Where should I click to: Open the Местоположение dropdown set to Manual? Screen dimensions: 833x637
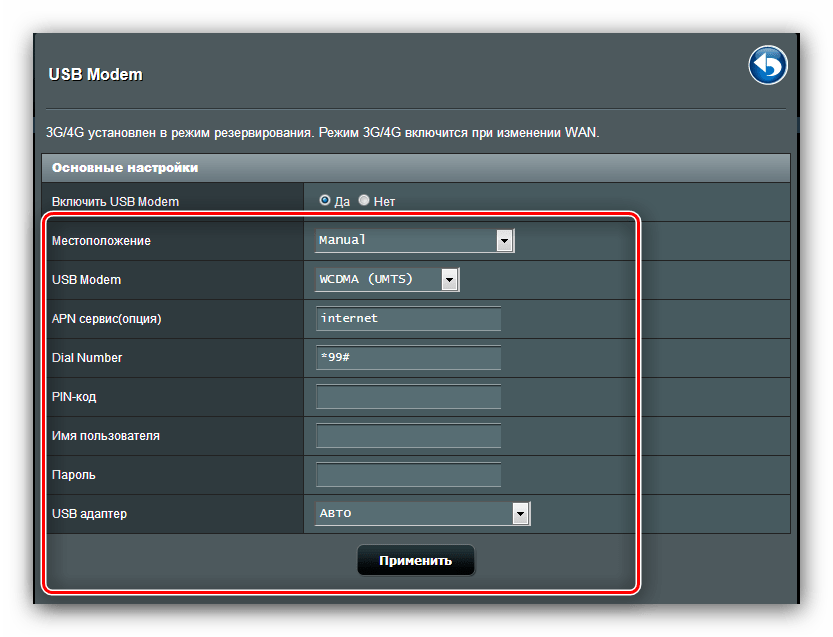[x=414, y=240]
